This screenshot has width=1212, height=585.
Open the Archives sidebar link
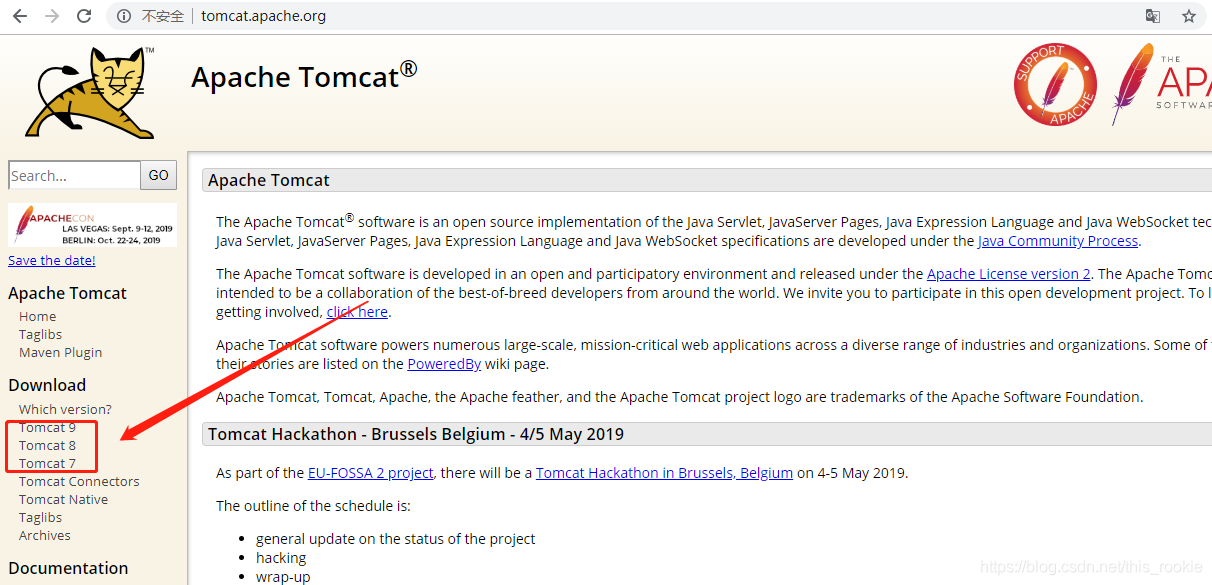tap(45, 535)
